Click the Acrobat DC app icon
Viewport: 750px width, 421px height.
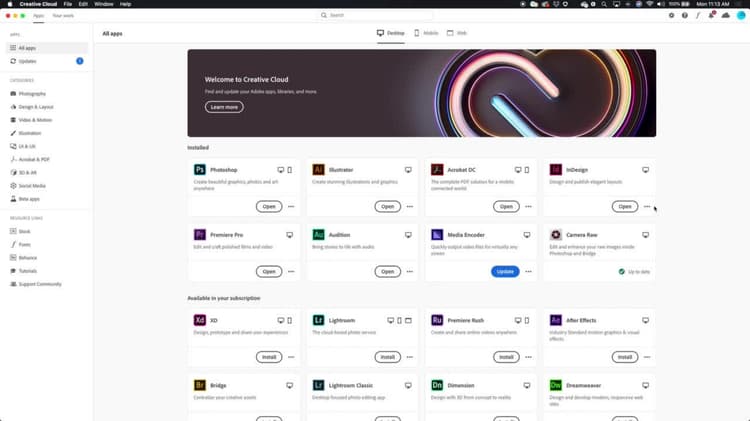click(437, 170)
